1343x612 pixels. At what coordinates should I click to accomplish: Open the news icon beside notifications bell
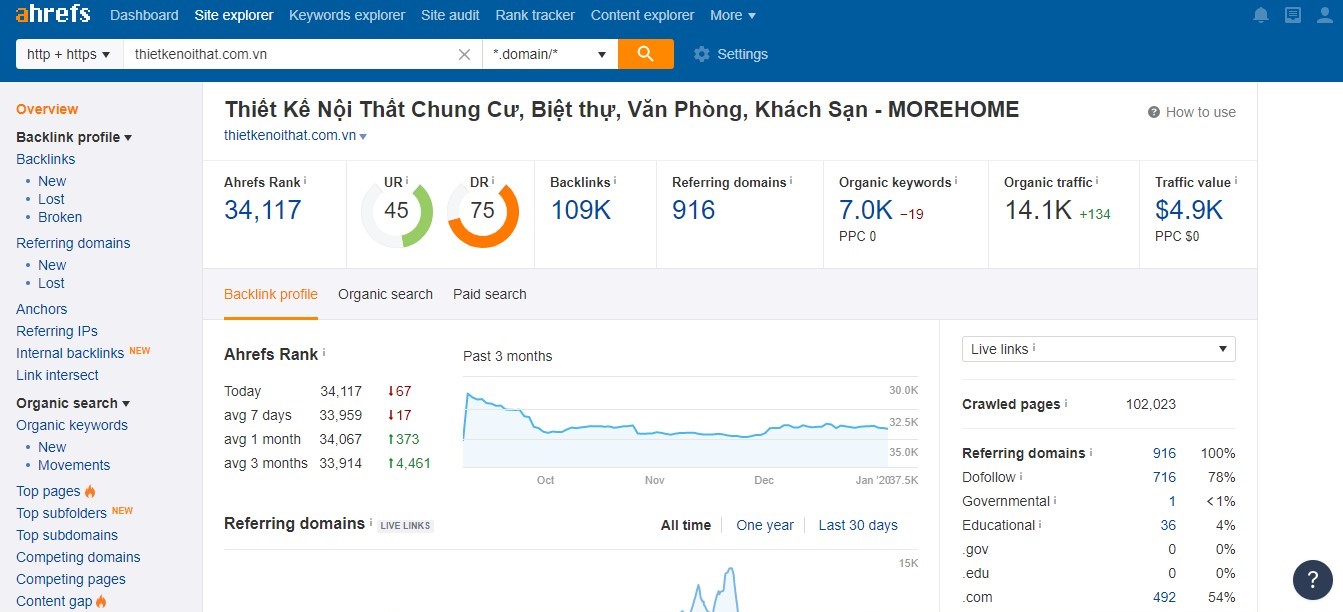[x=1293, y=15]
